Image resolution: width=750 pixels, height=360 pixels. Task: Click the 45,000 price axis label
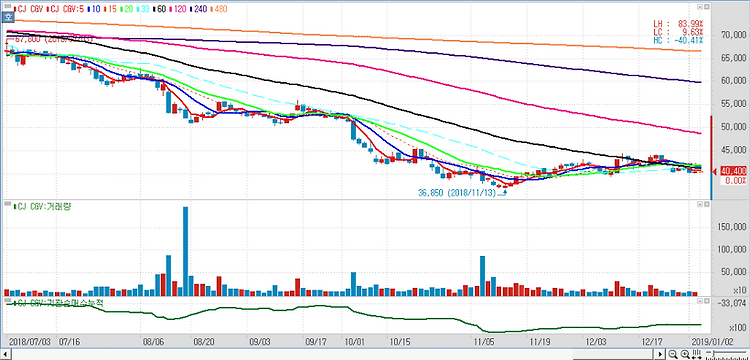733,151
